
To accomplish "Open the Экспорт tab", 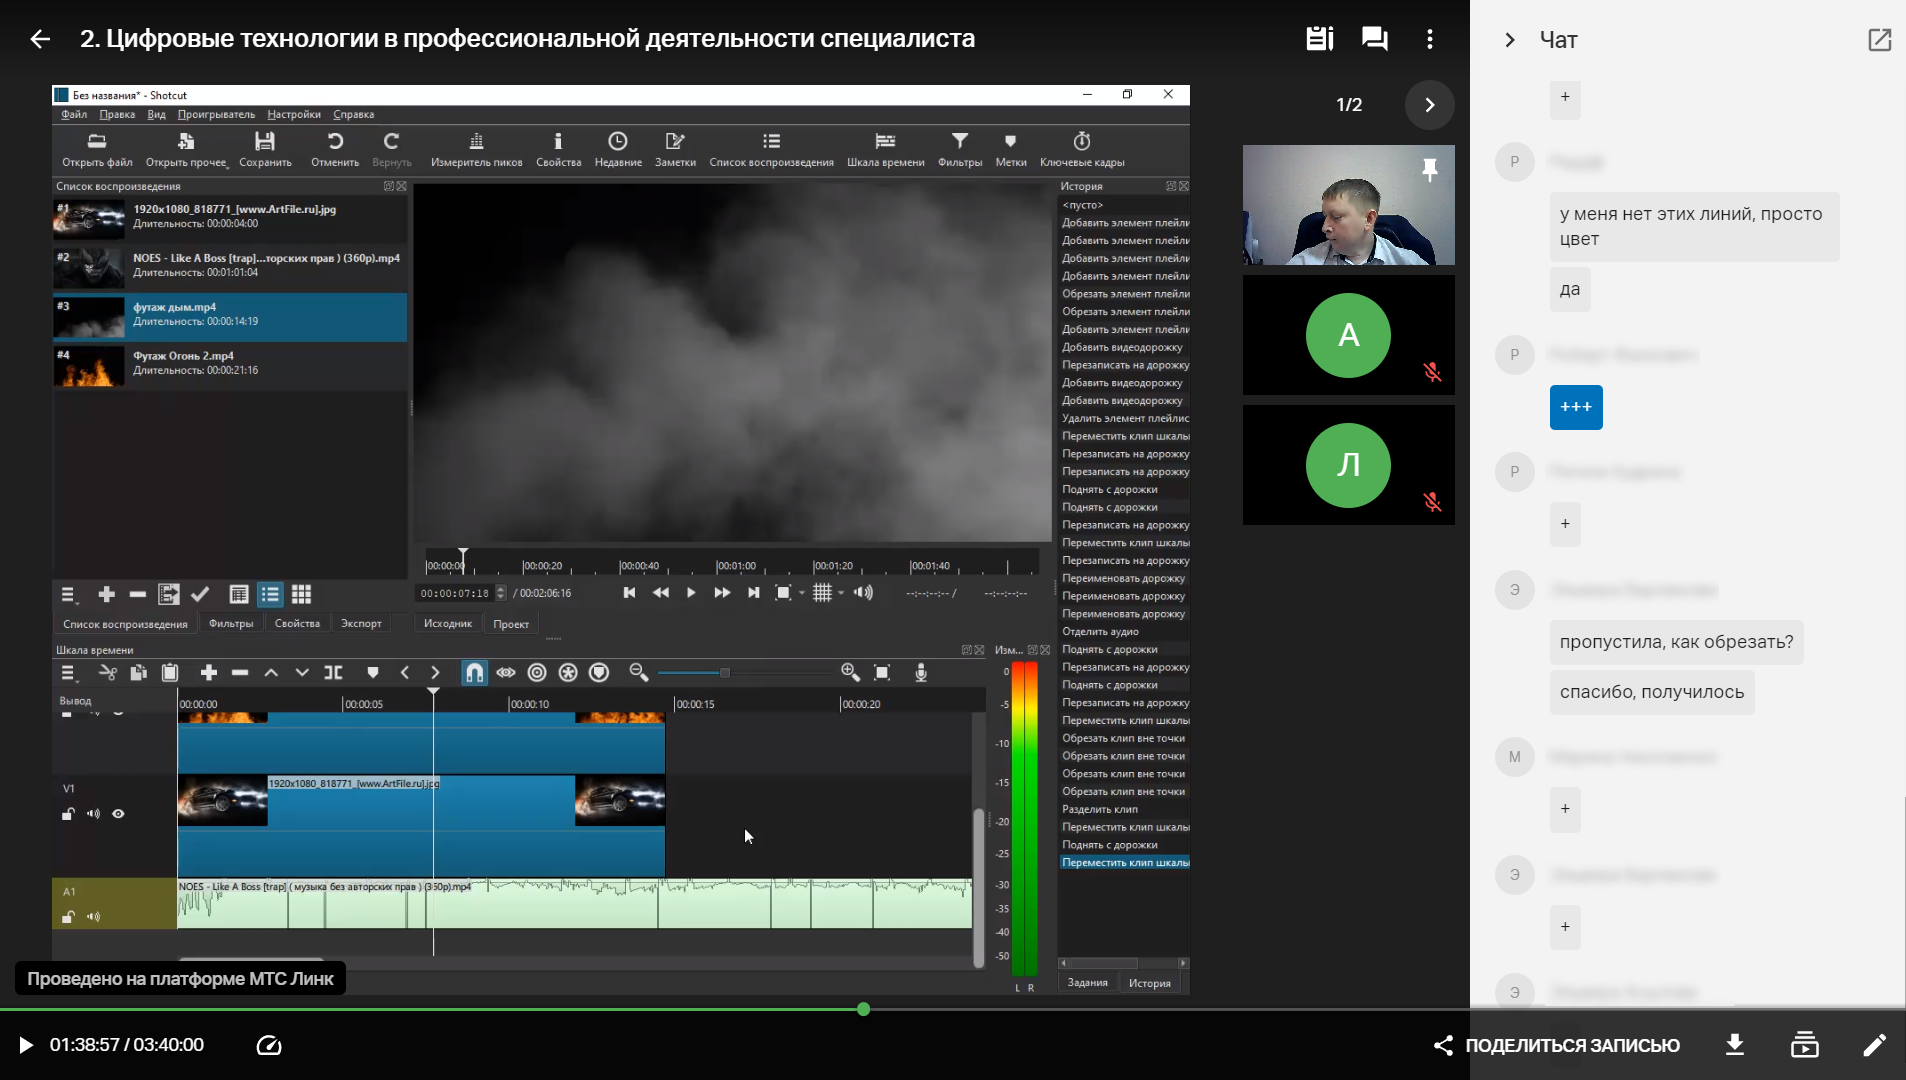I will pyautogui.click(x=361, y=623).
